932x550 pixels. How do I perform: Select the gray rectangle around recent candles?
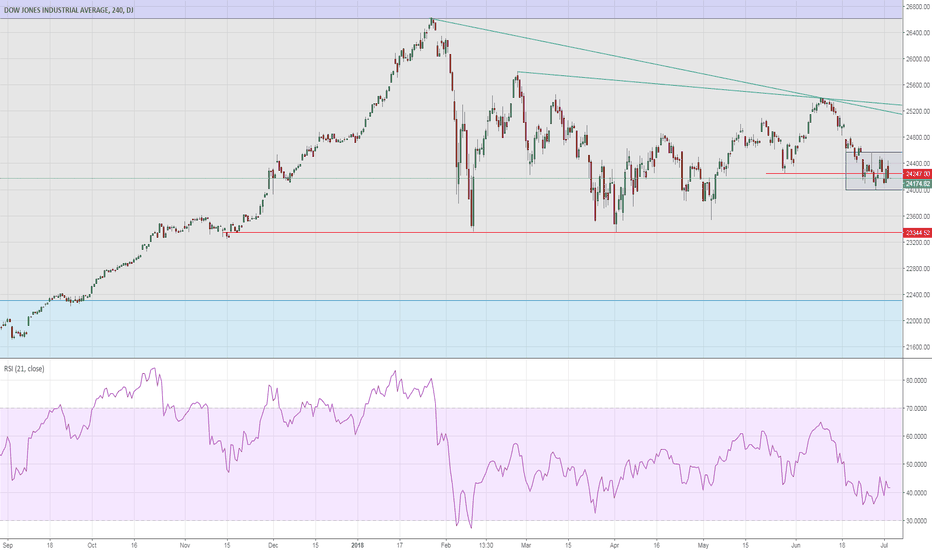click(874, 171)
